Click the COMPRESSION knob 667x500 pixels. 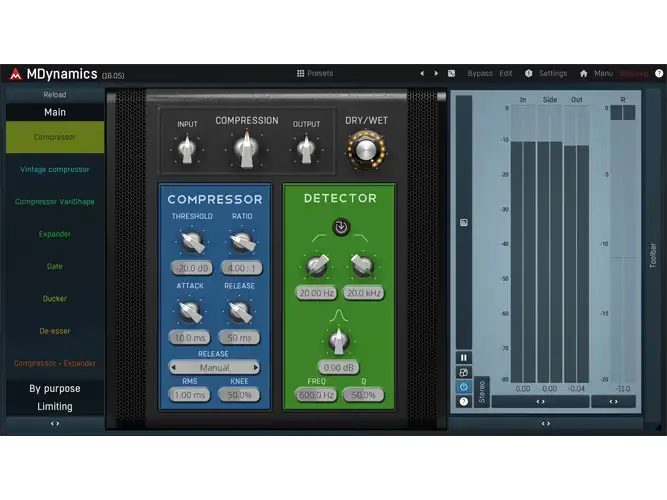[246, 149]
